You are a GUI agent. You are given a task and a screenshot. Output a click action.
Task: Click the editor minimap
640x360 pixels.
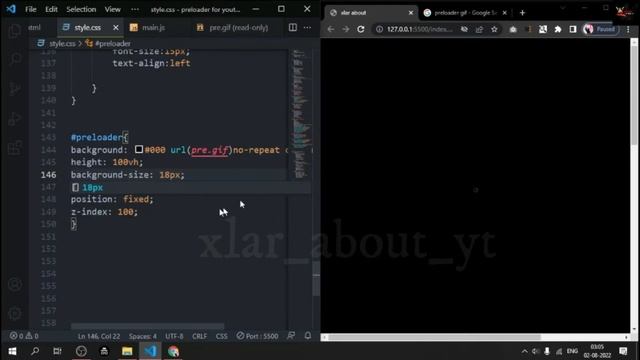coord(300,114)
